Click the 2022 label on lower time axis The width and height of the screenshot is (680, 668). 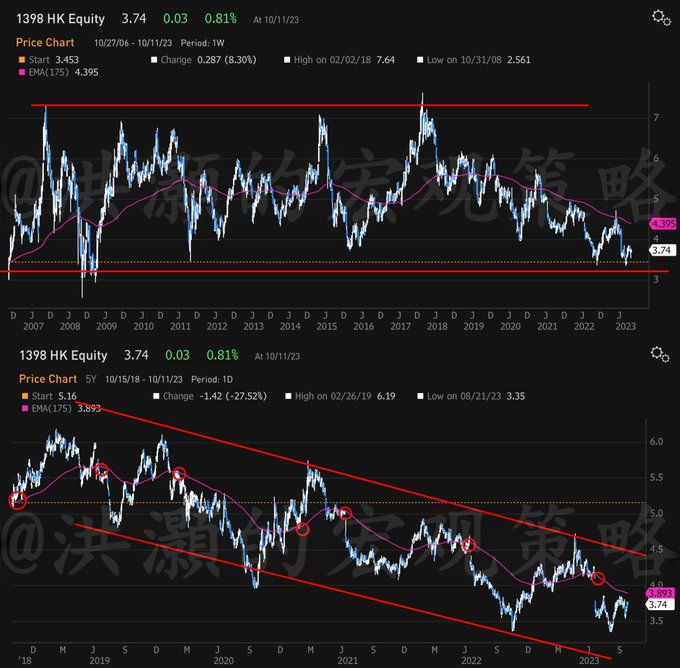[x=471, y=661]
